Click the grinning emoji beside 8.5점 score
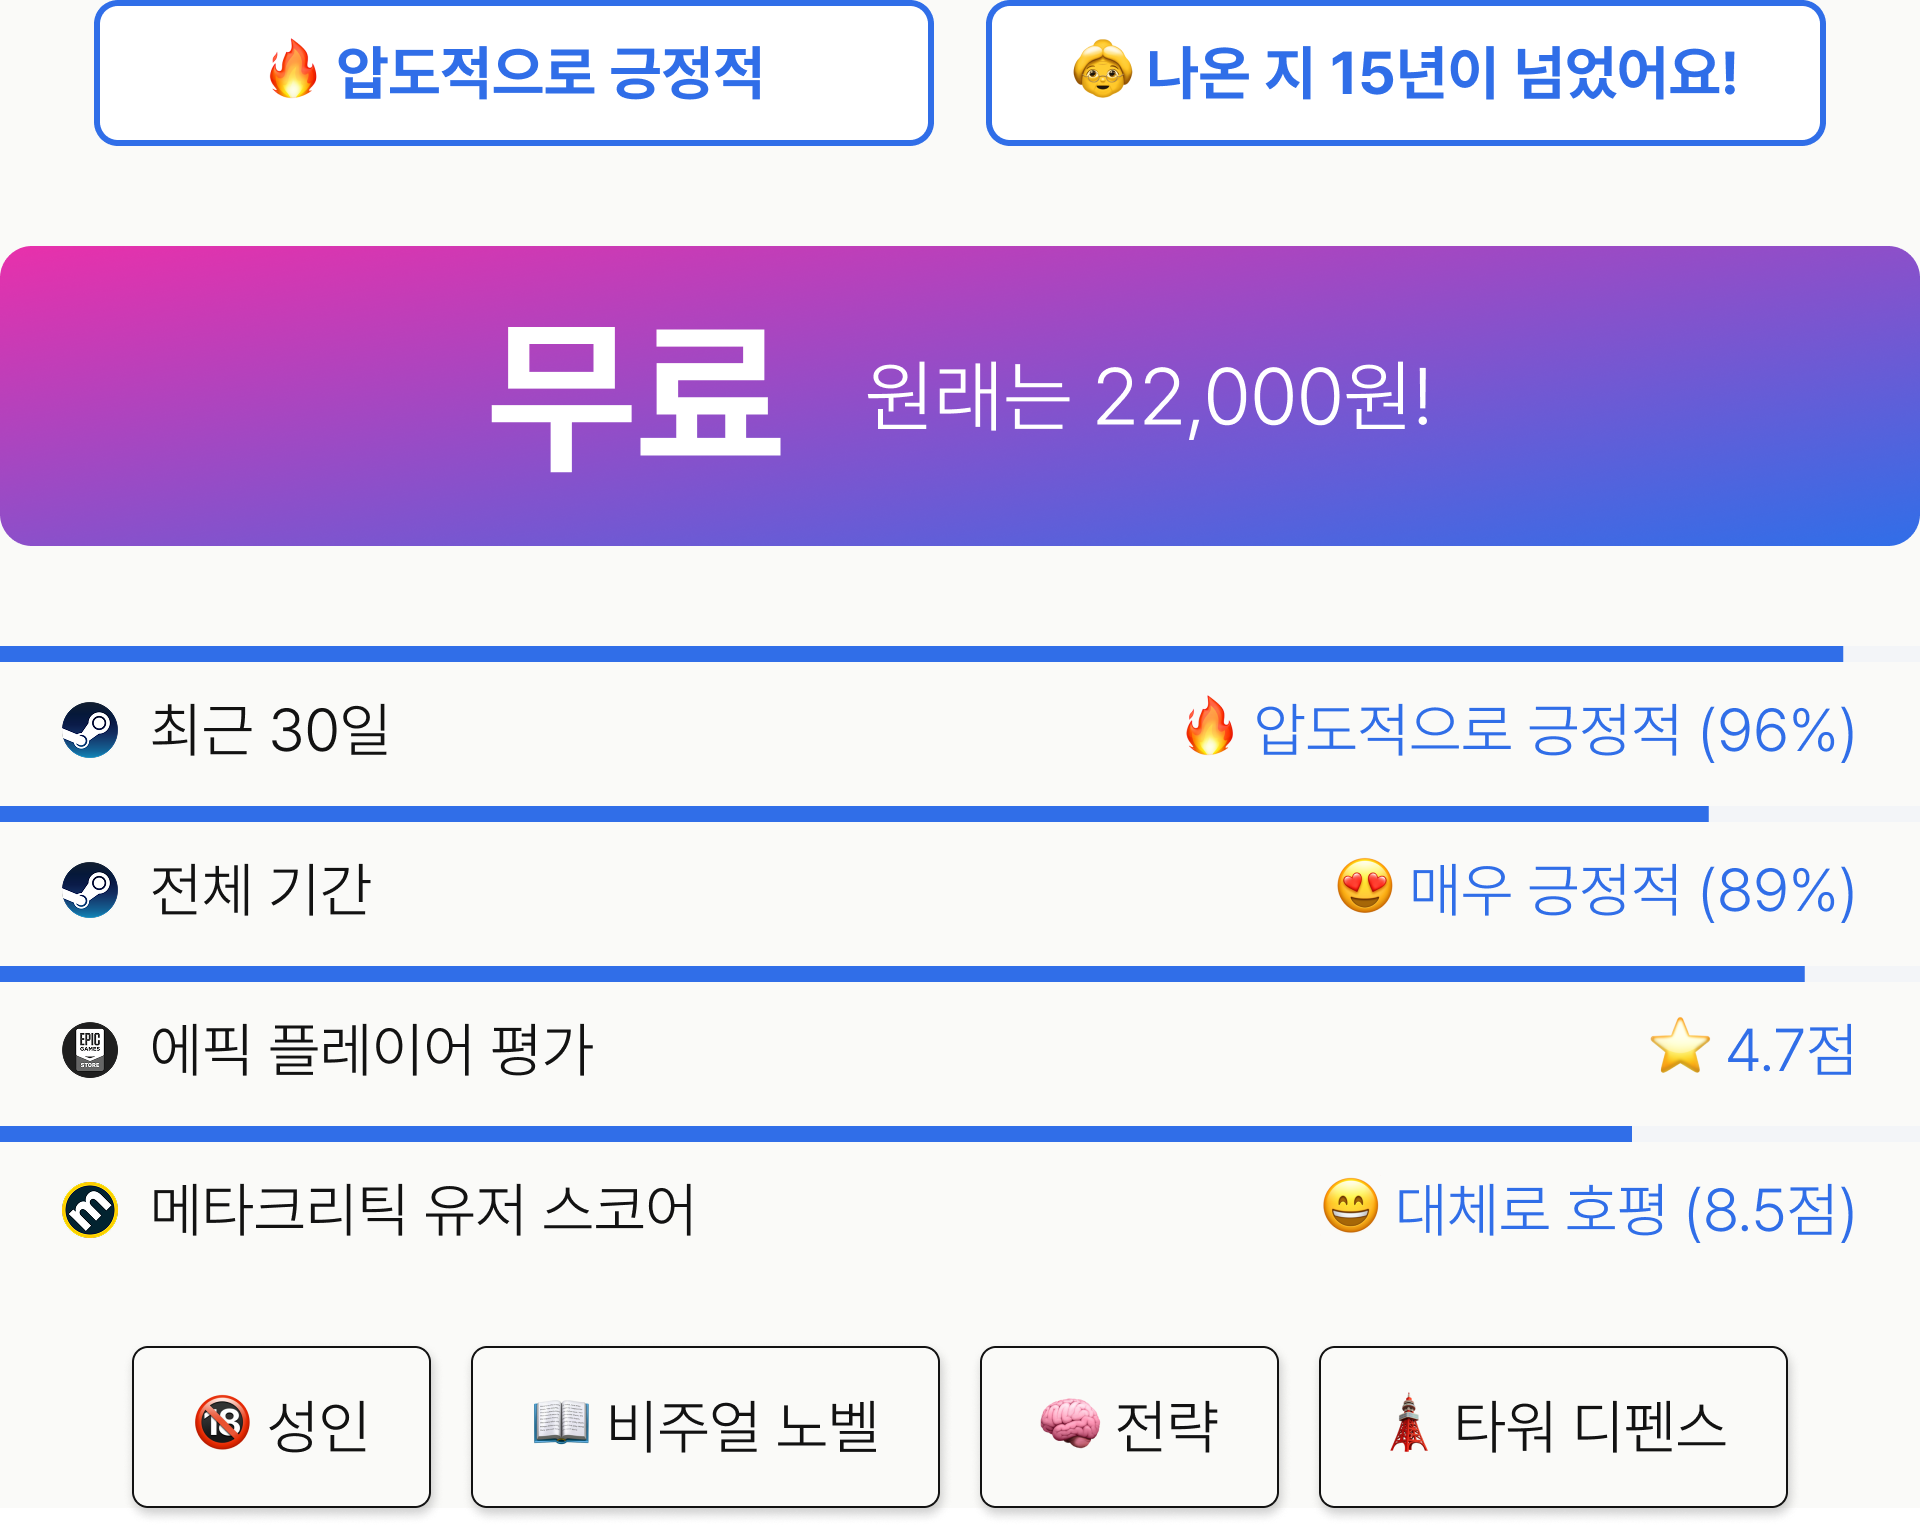Image resolution: width=1920 pixels, height=1526 pixels. point(1351,1206)
